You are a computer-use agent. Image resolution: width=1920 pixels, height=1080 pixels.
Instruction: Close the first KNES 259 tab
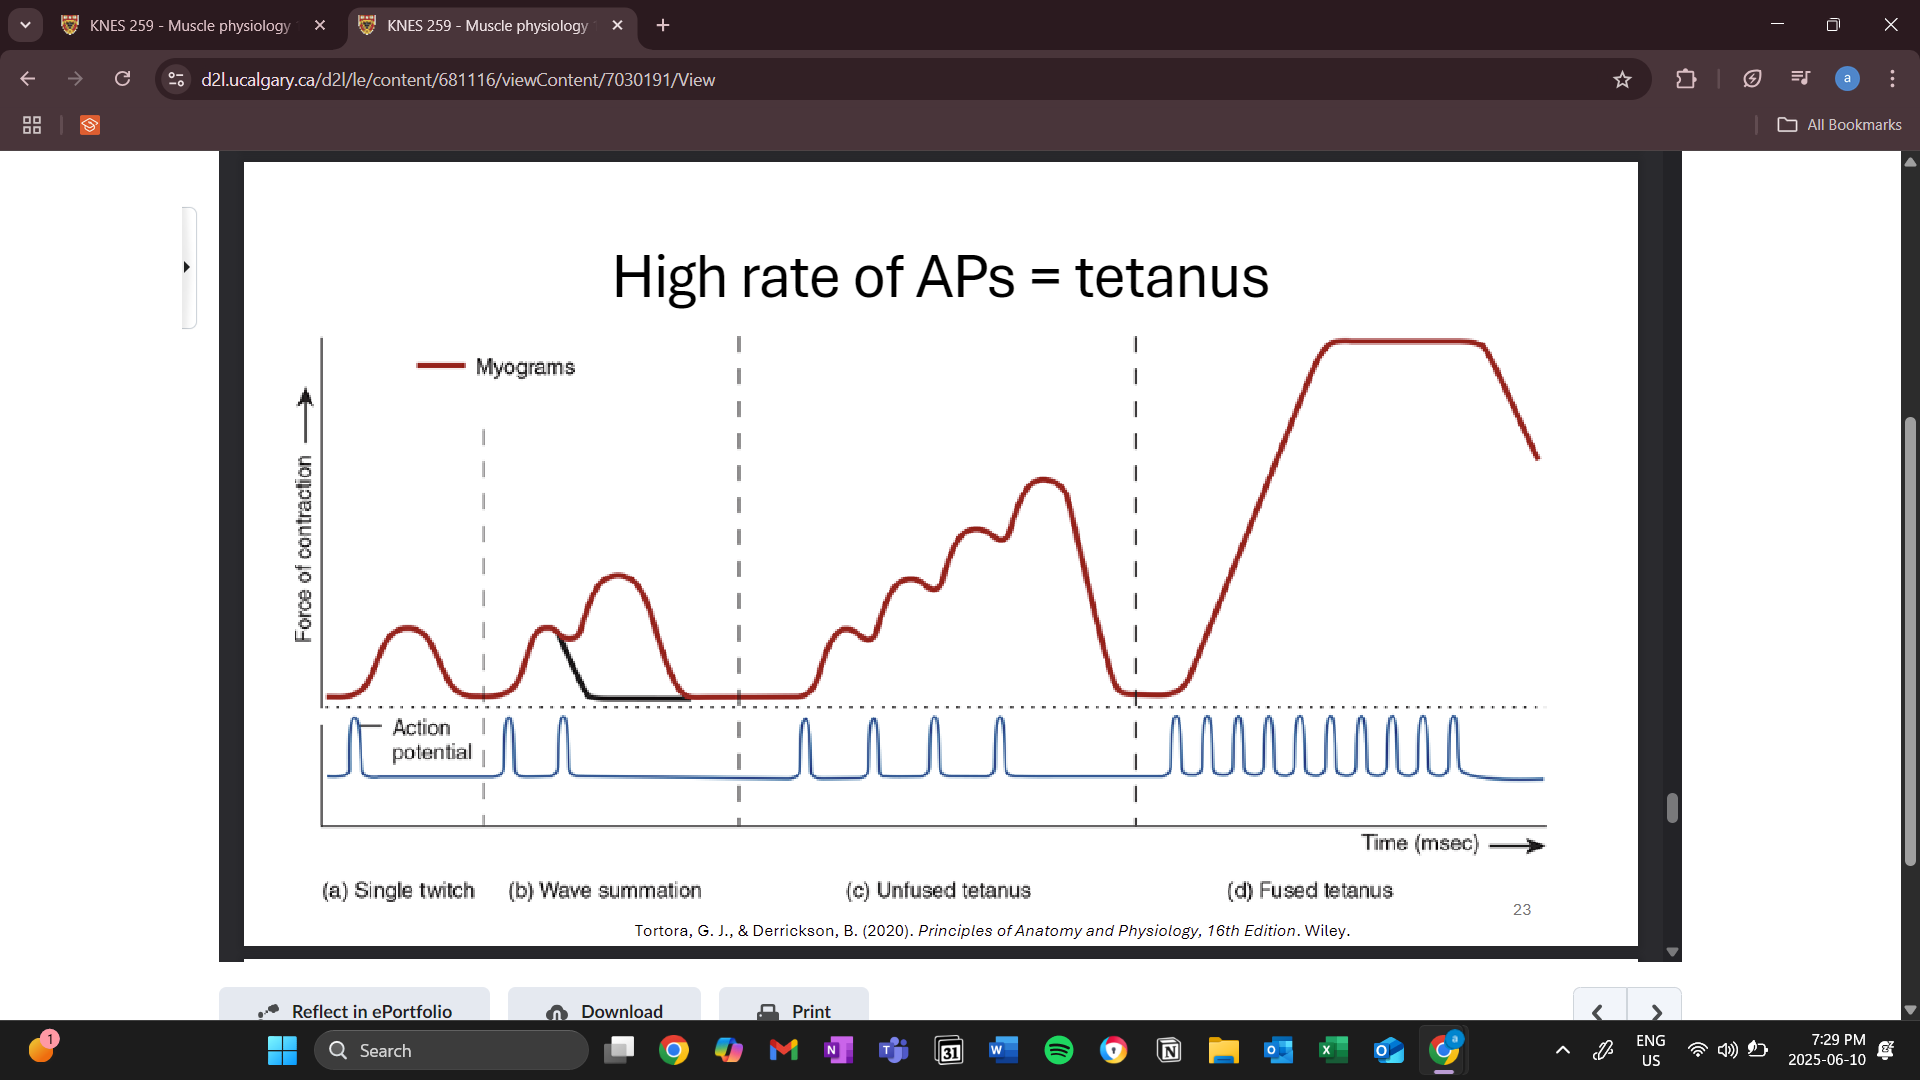[x=320, y=25]
